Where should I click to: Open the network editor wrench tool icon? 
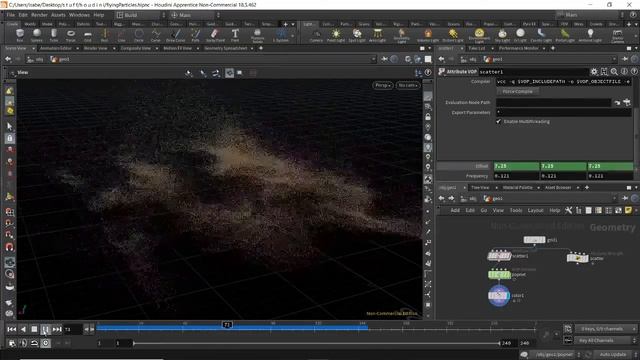568,210
